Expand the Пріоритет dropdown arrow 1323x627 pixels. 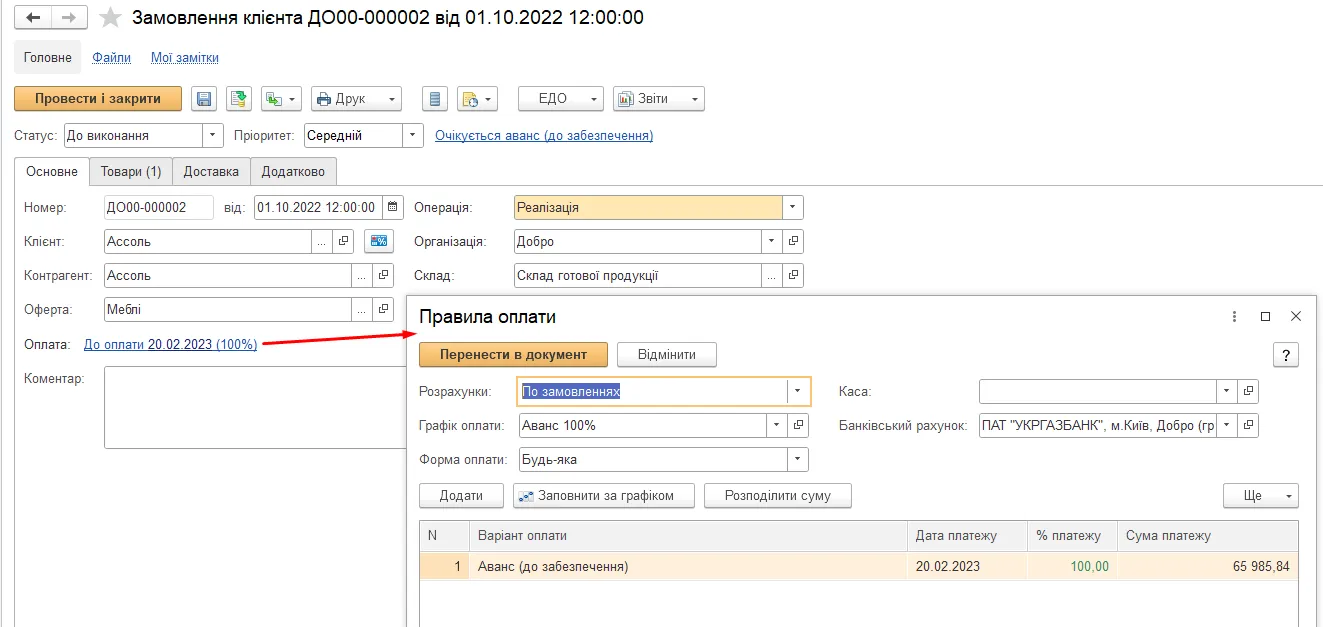(413, 135)
